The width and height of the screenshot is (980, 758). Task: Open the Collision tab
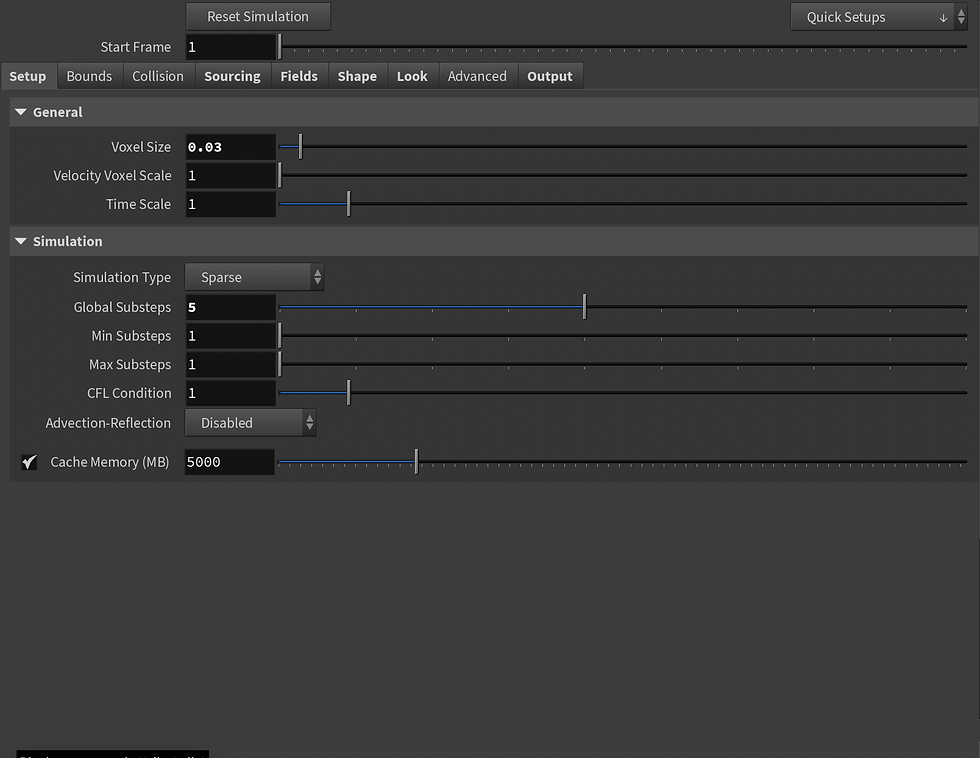[x=158, y=76]
